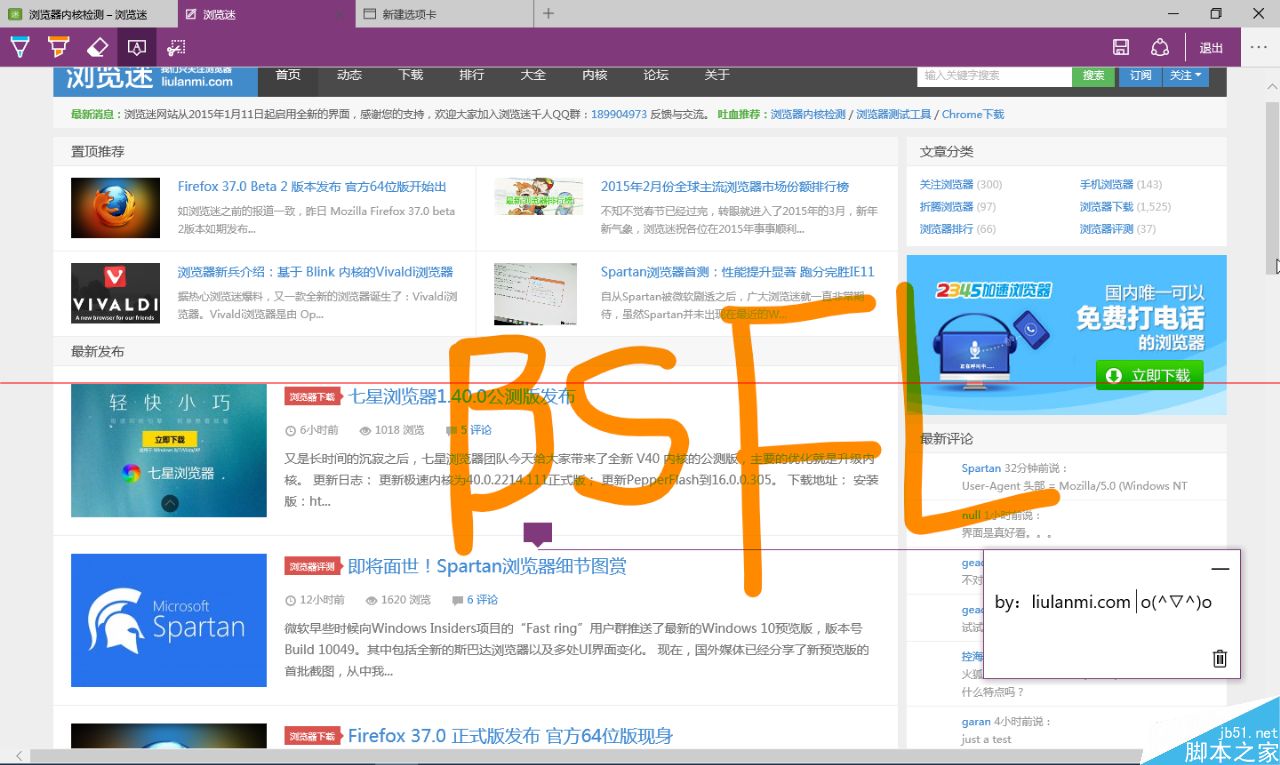Open Spartan浏览器首测 article link

[738, 272]
